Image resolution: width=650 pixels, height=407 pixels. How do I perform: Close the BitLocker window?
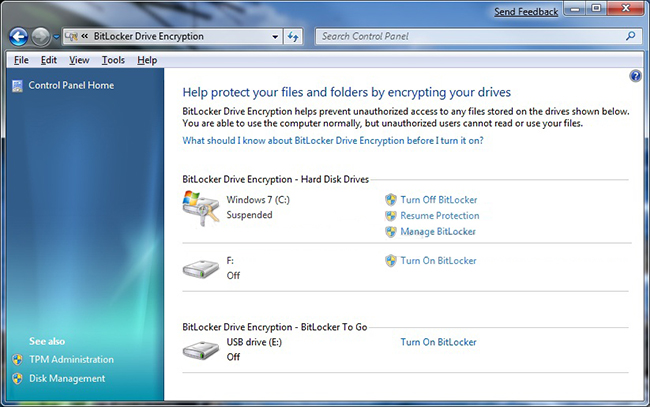click(x=626, y=9)
